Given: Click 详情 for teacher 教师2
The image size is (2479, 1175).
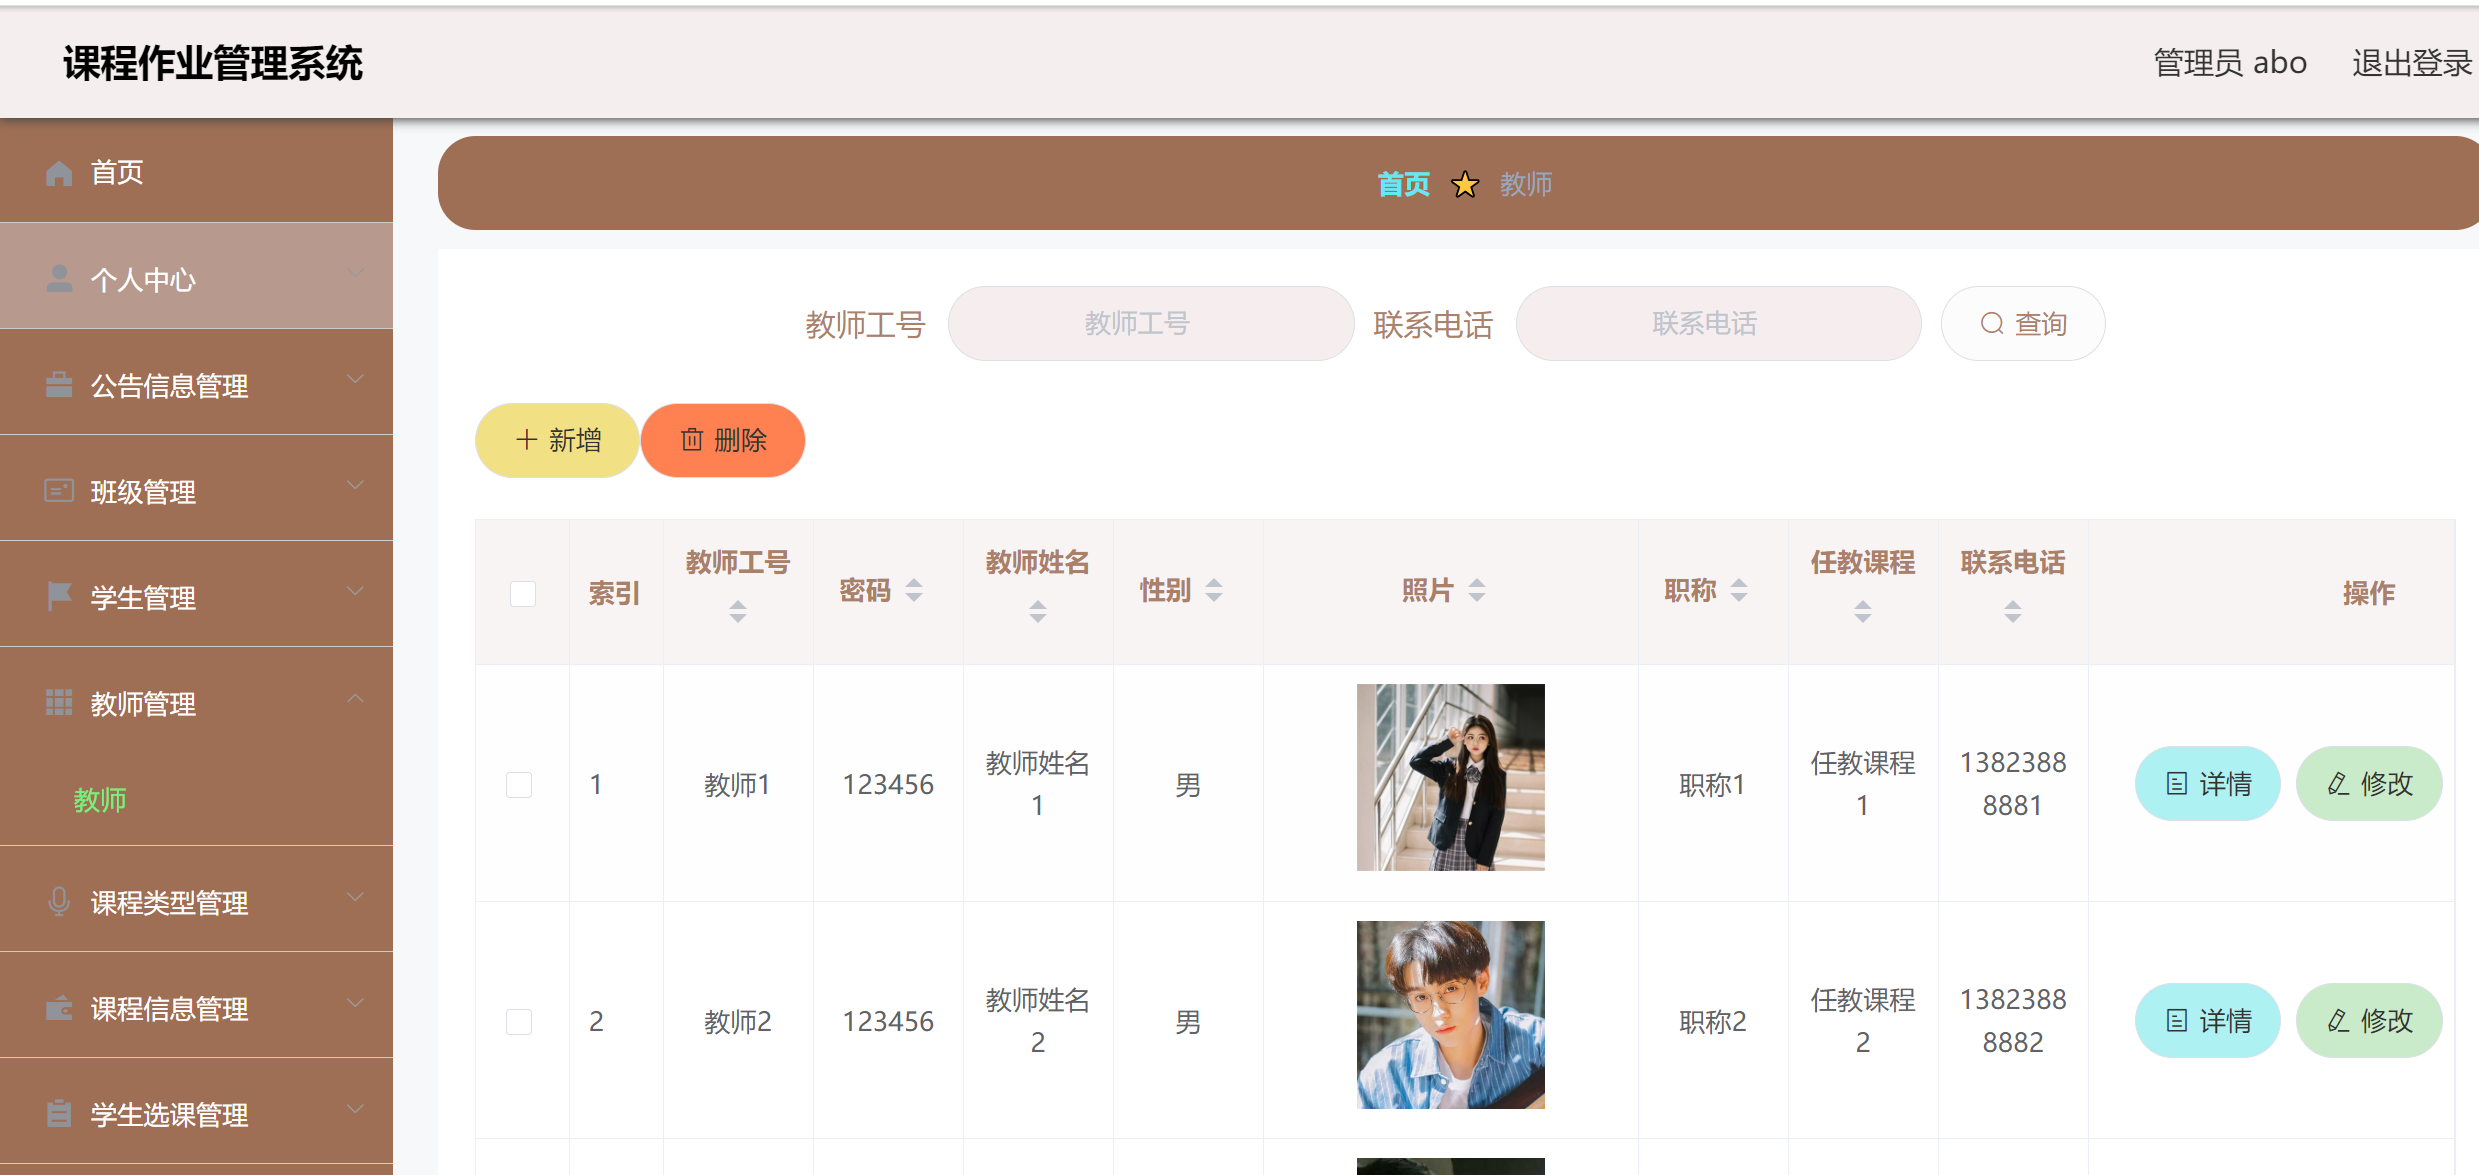Looking at the screenshot, I should pos(2207,1021).
